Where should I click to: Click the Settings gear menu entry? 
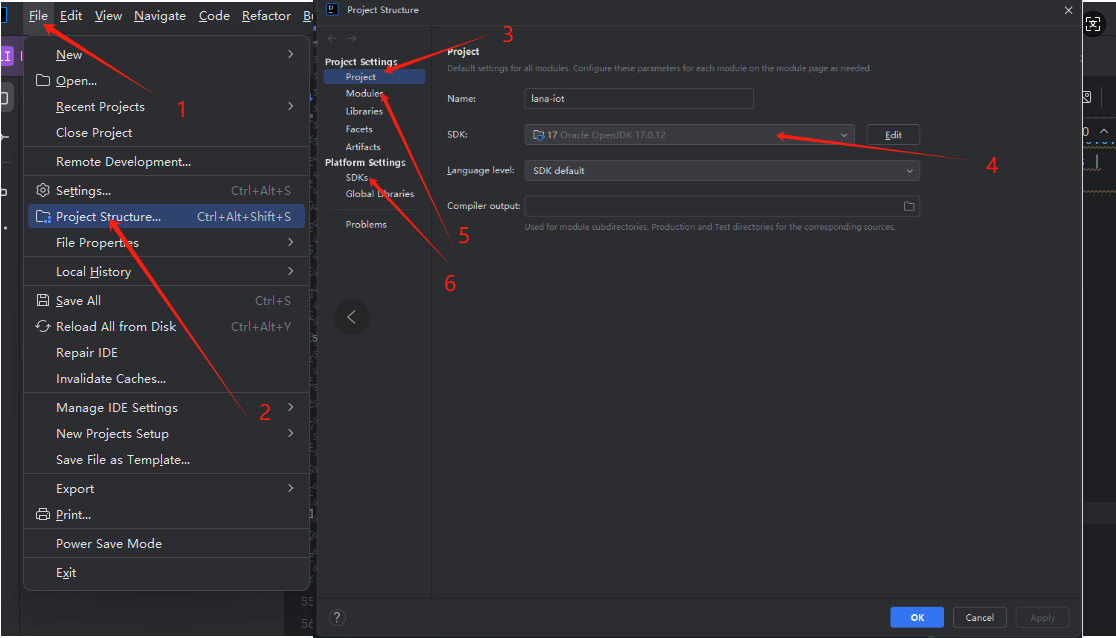tap(43, 190)
